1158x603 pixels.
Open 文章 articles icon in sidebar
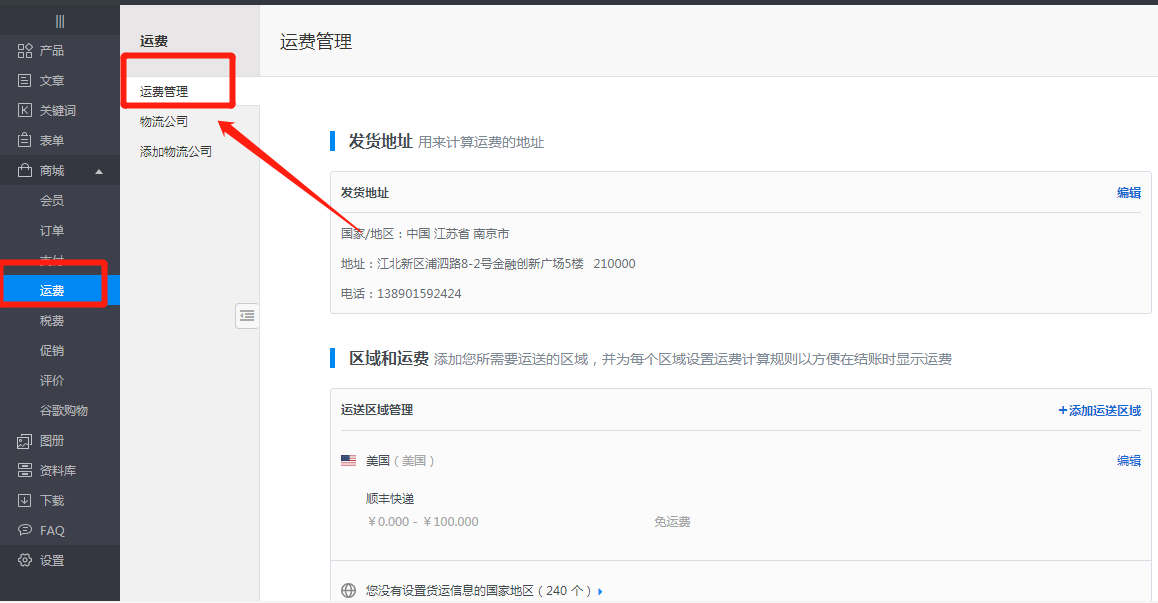[25, 81]
